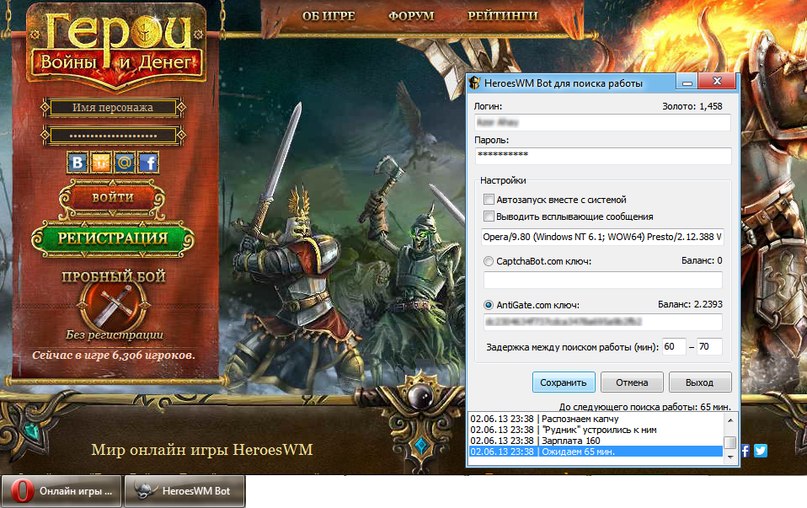Image resolution: width=807 pixels, height=508 pixels.
Task: Click the Герои Войны и Денег logo
Action: 116,46
